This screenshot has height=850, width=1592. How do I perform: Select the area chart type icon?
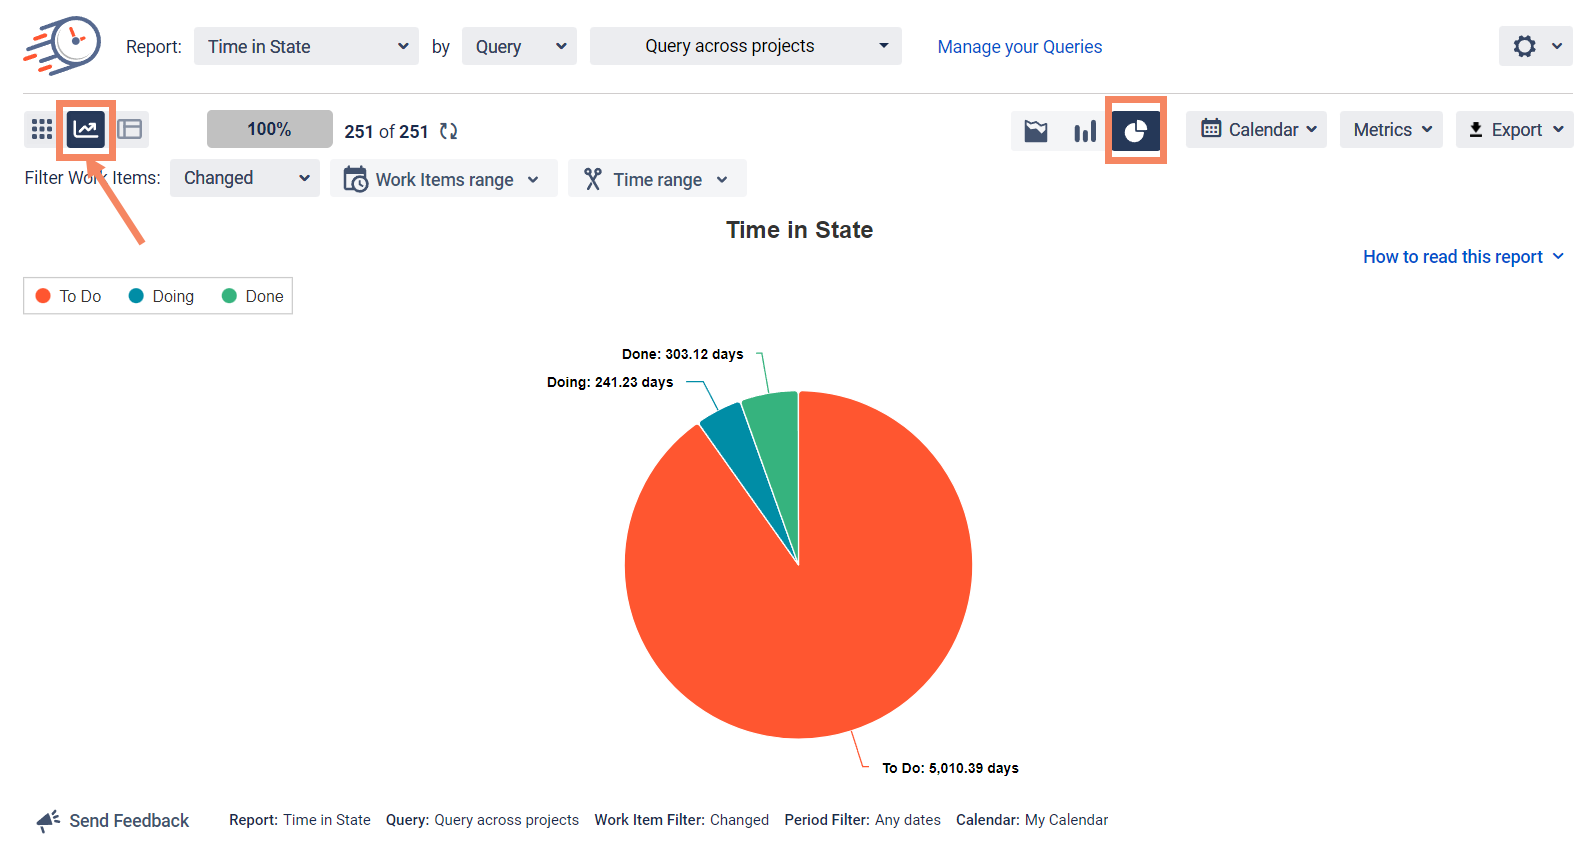click(x=1036, y=131)
